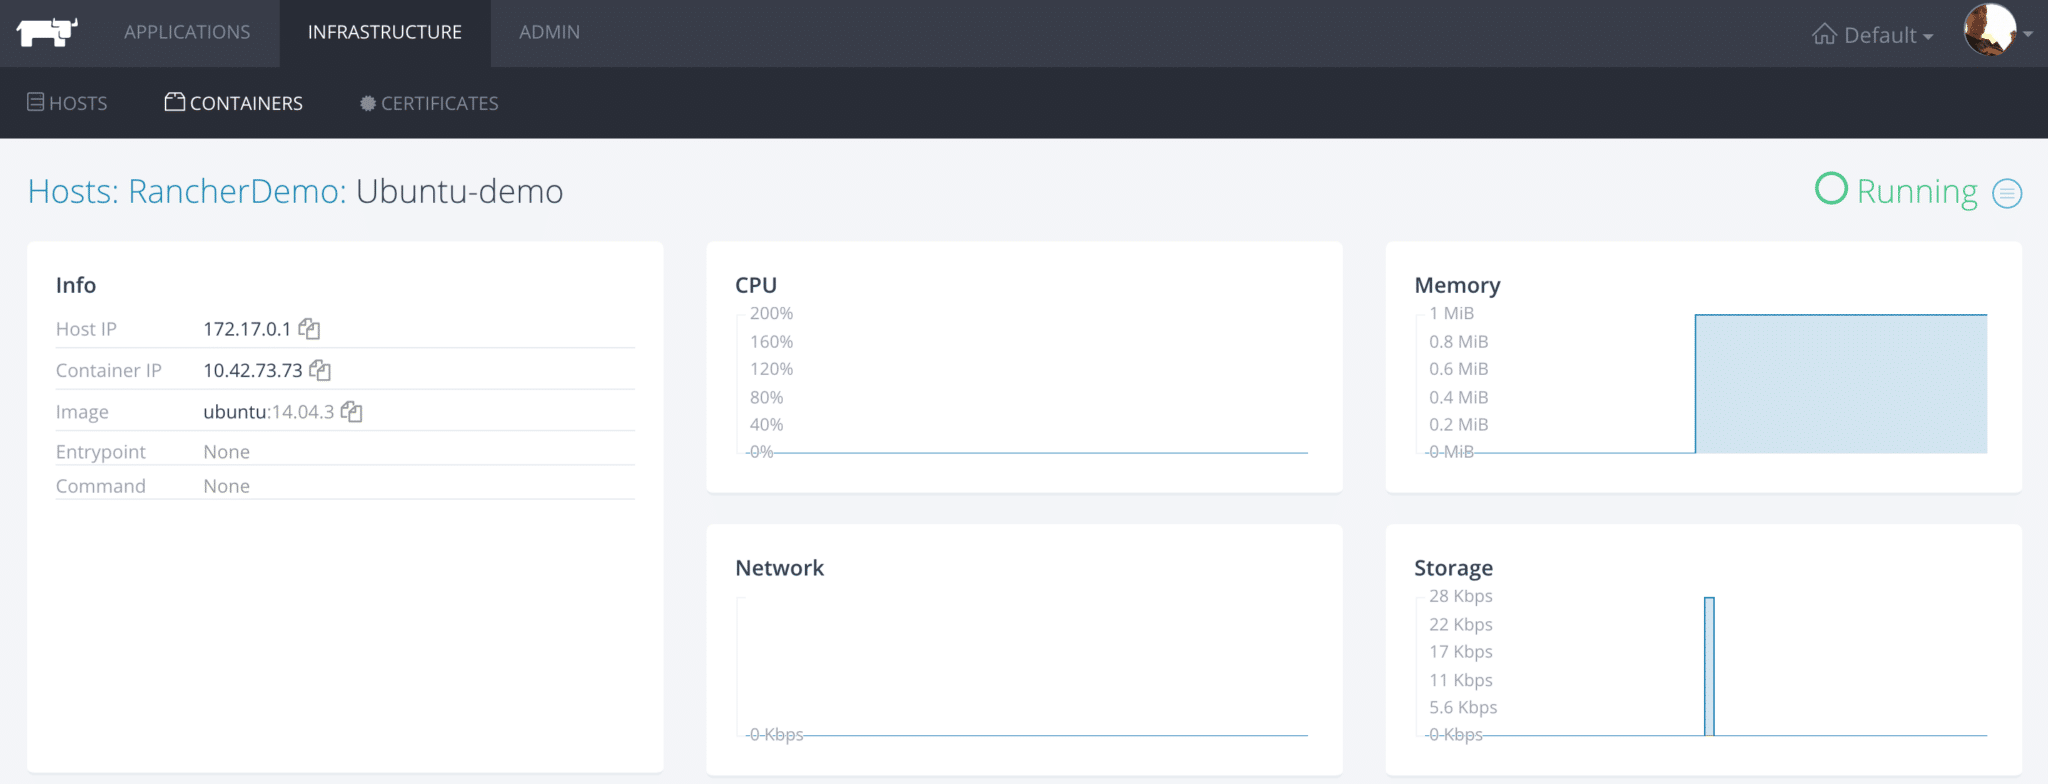Click the Storage graph spike bar

1709,666
